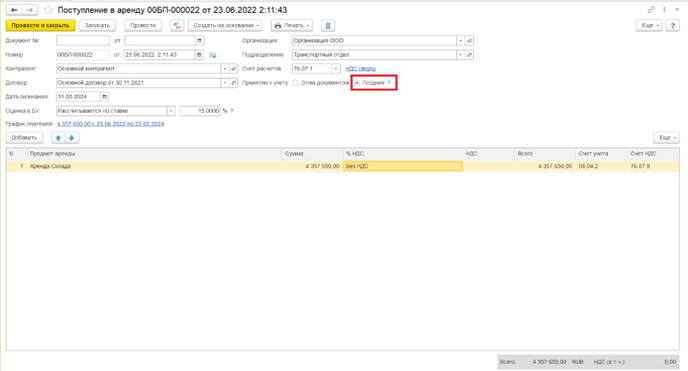Expand Договор dropdown list
This screenshot has height=371, width=688.
point(225,83)
